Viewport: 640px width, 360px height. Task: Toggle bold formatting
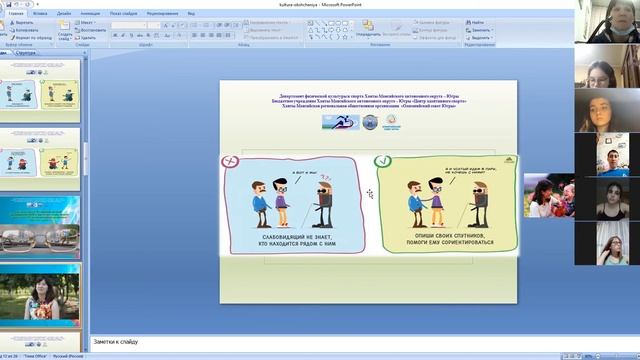coord(115,36)
